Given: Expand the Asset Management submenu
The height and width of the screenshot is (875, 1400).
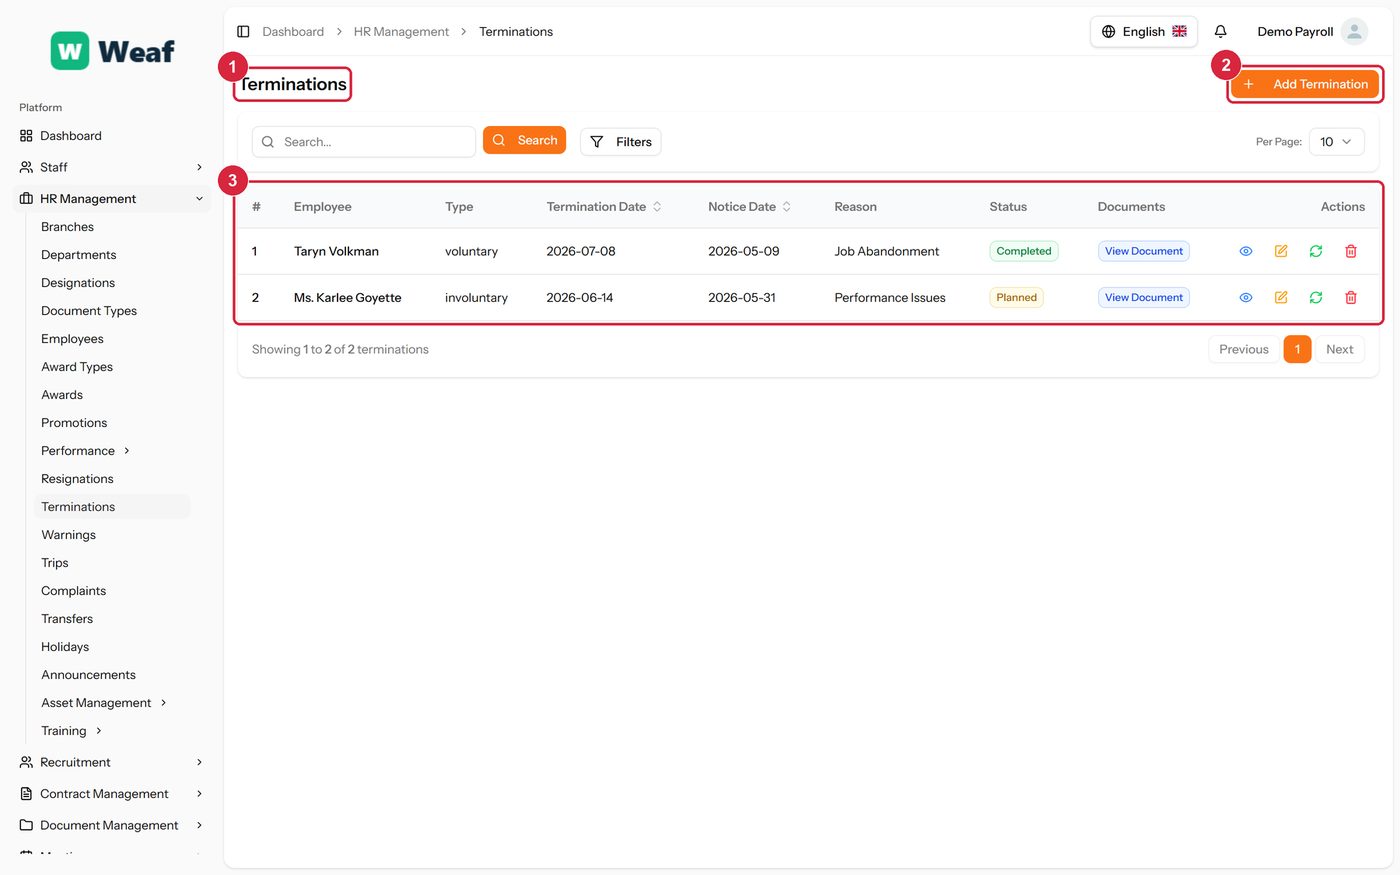Looking at the screenshot, I should pos(163,703).
